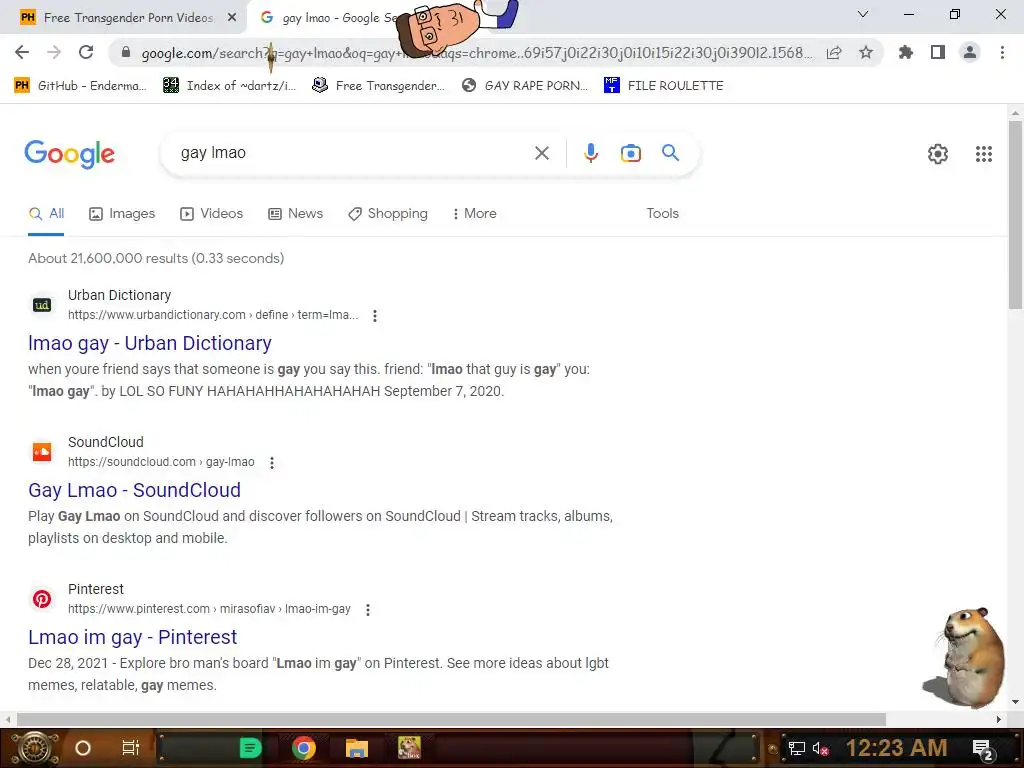This screenshot has height=768, width=1024.
Task: Click vertical scrollbar thumb
Action: [x=1015, y=214]
